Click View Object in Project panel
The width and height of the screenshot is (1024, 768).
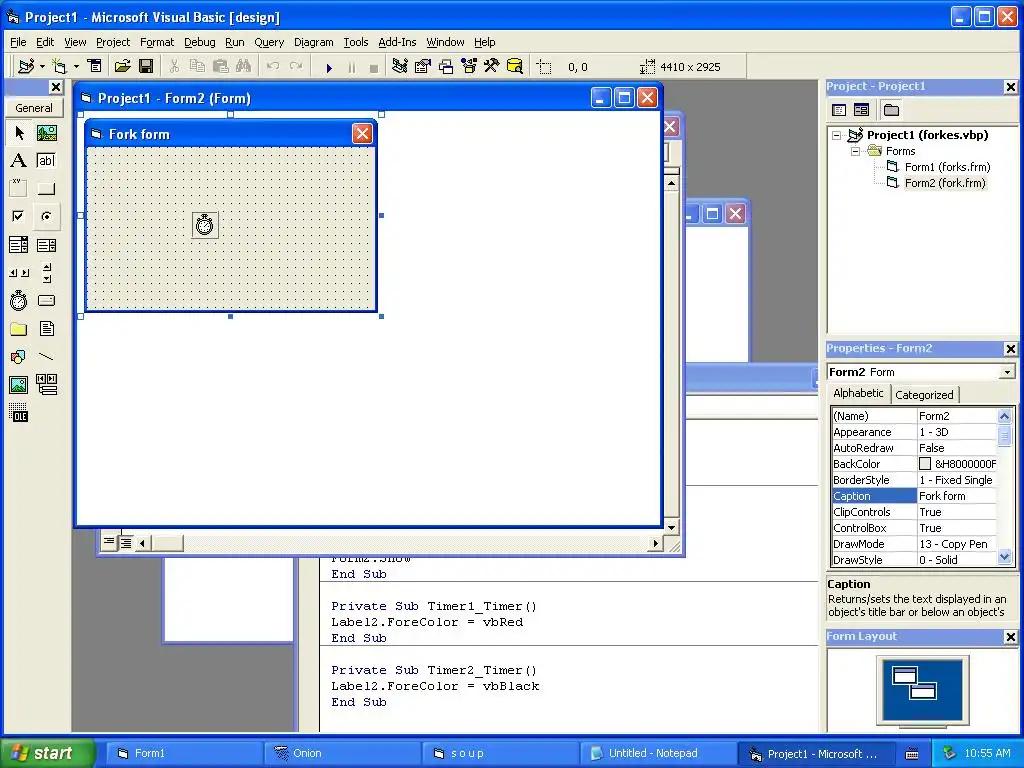coord(861,110)
